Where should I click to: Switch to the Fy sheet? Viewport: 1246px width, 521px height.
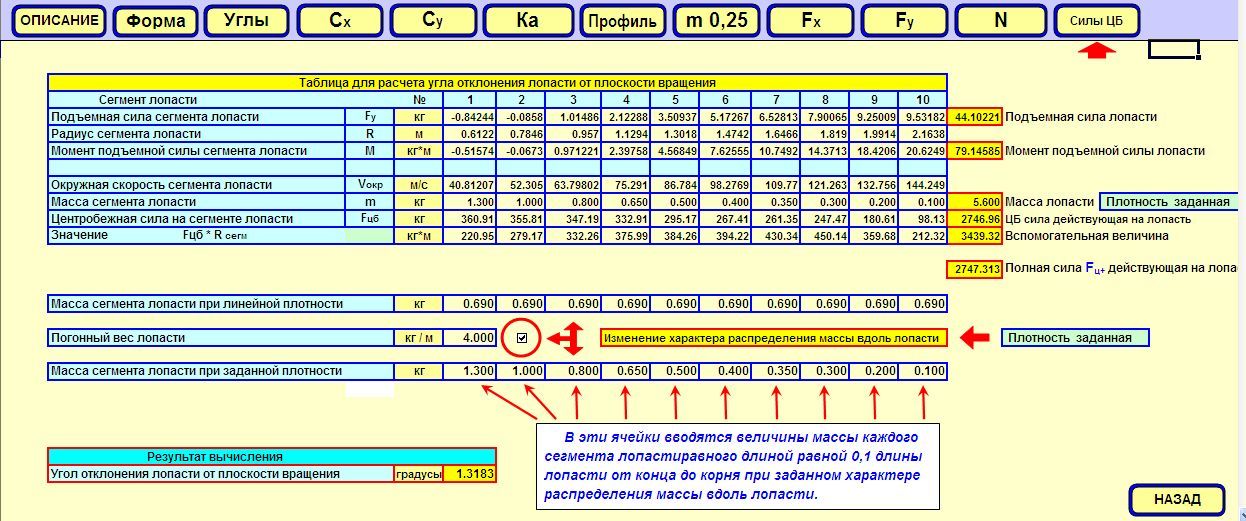(x=905, y=21)
